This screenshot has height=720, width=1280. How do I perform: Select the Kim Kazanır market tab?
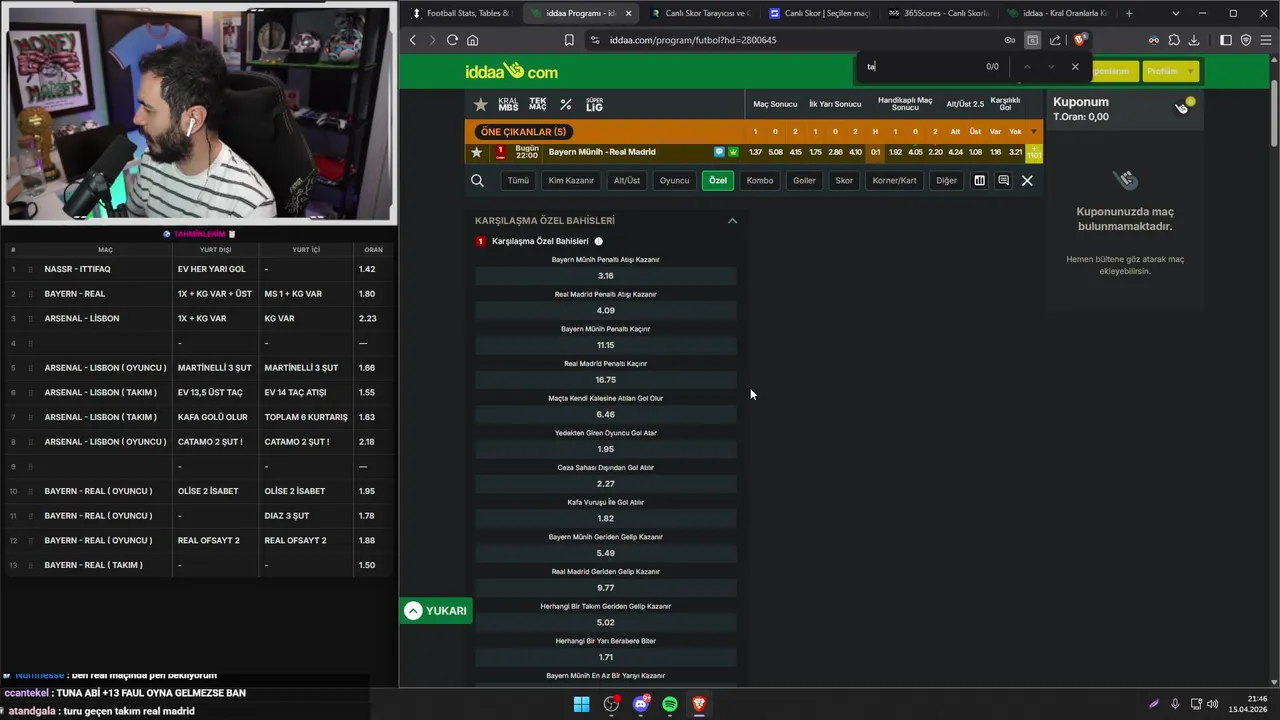571,181
